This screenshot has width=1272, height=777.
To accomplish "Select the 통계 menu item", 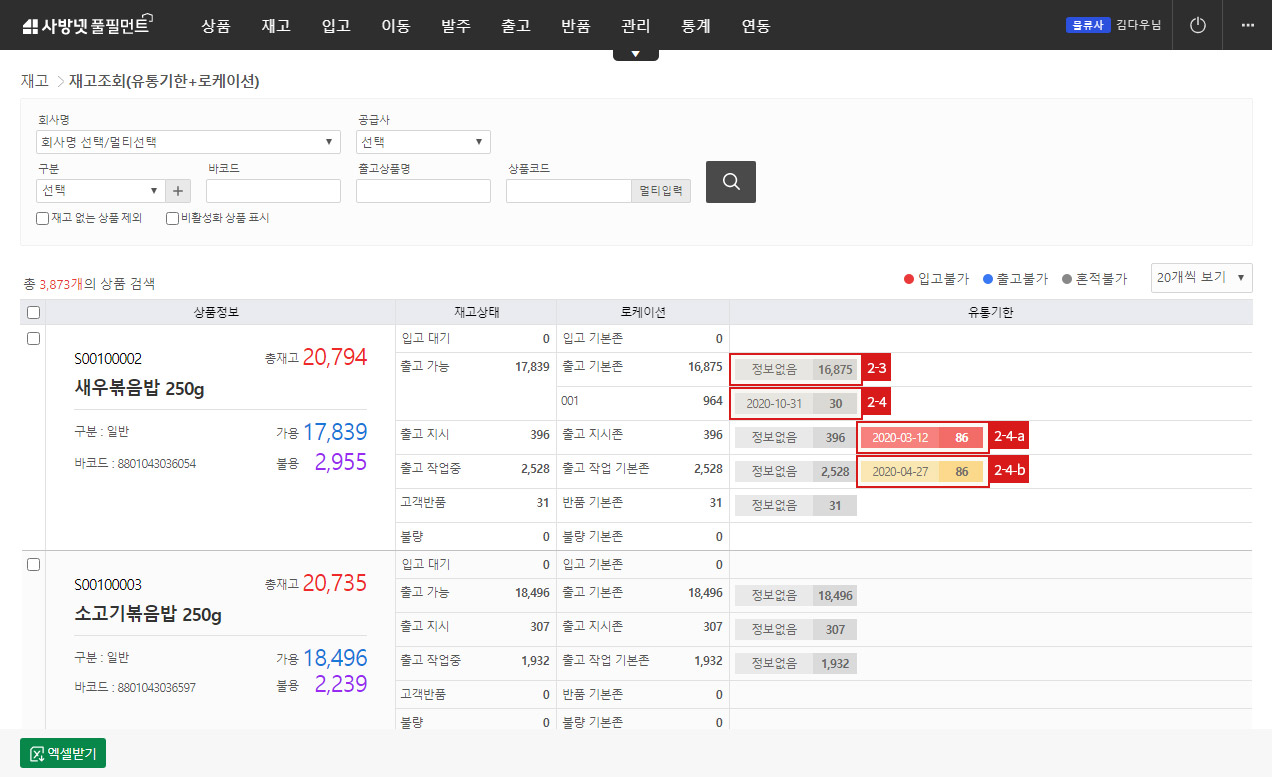I will coord(695,27).
